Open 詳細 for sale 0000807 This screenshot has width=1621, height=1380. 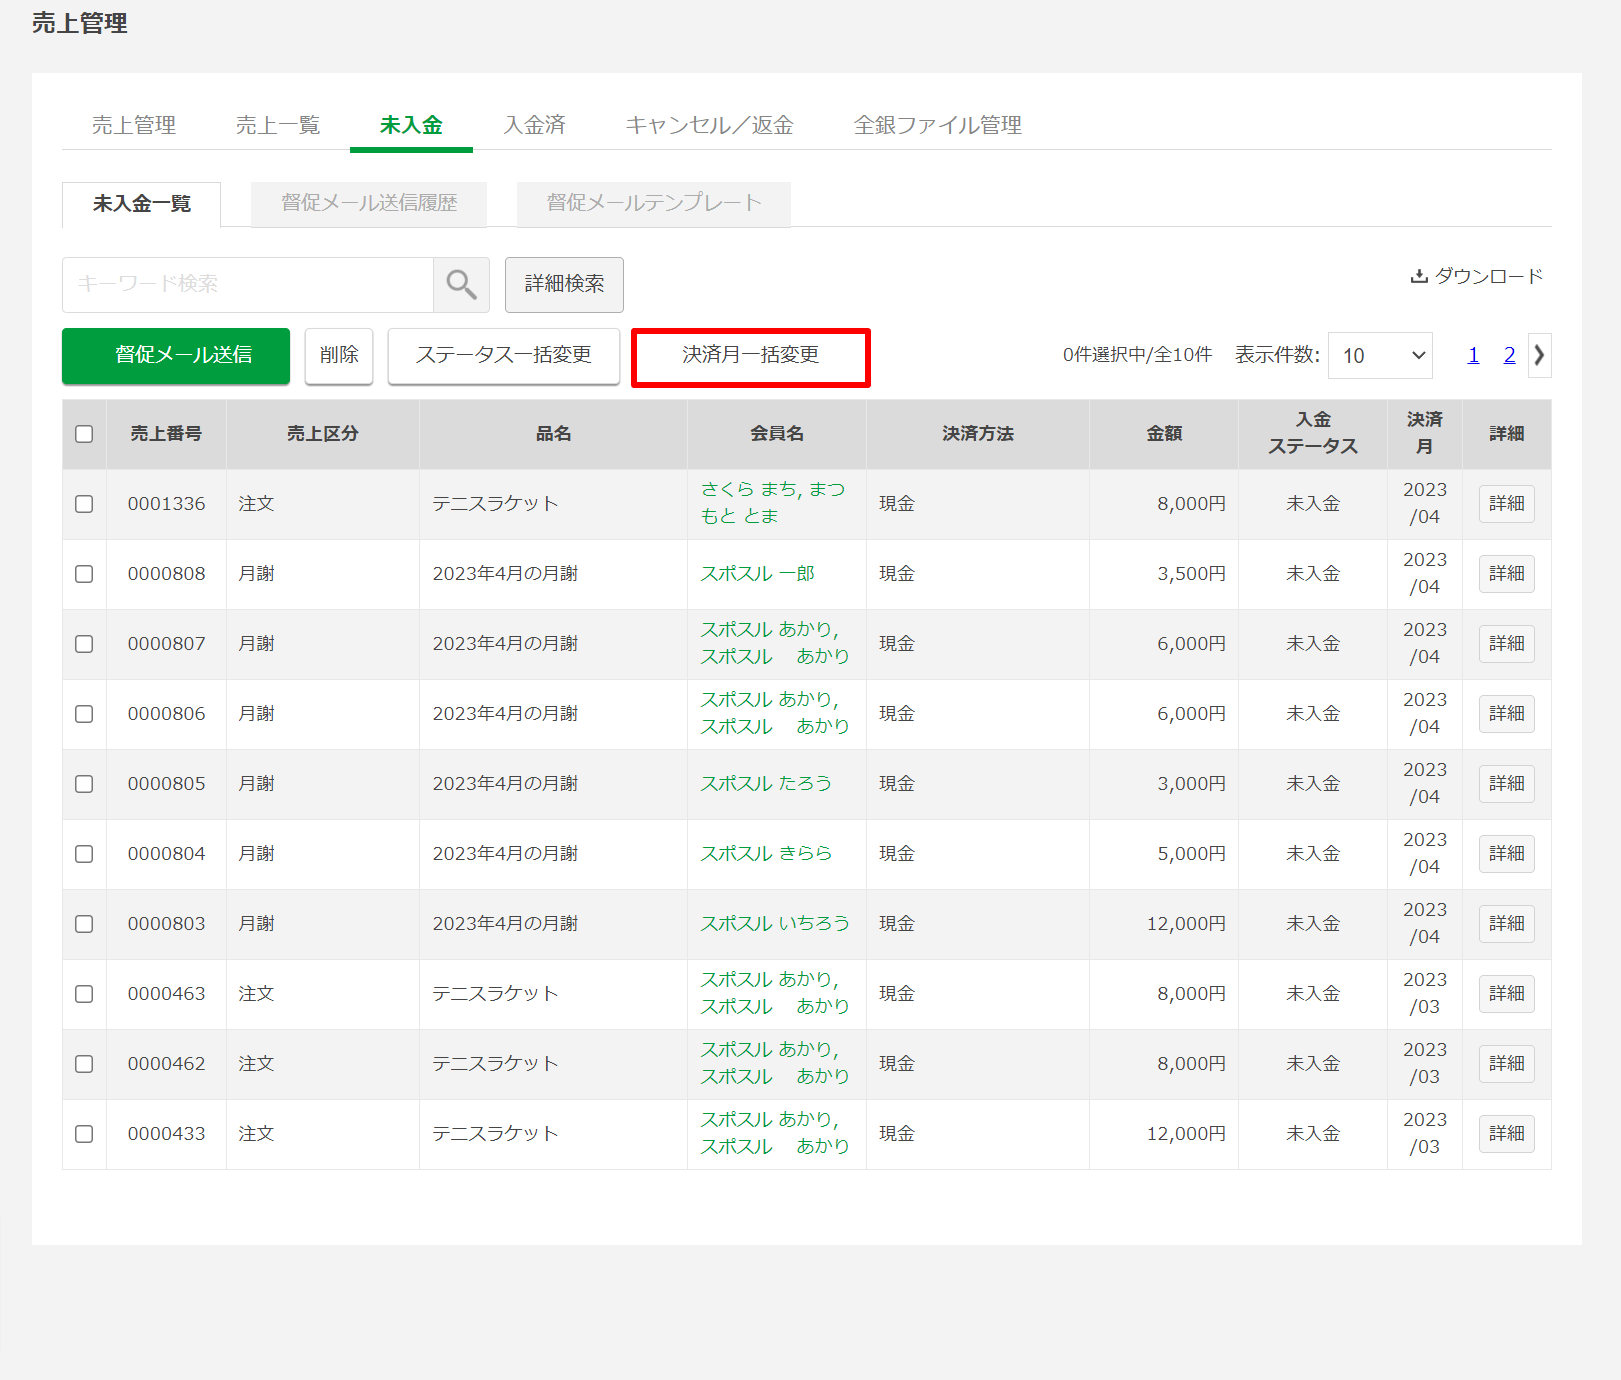(x=1507, y=644)
